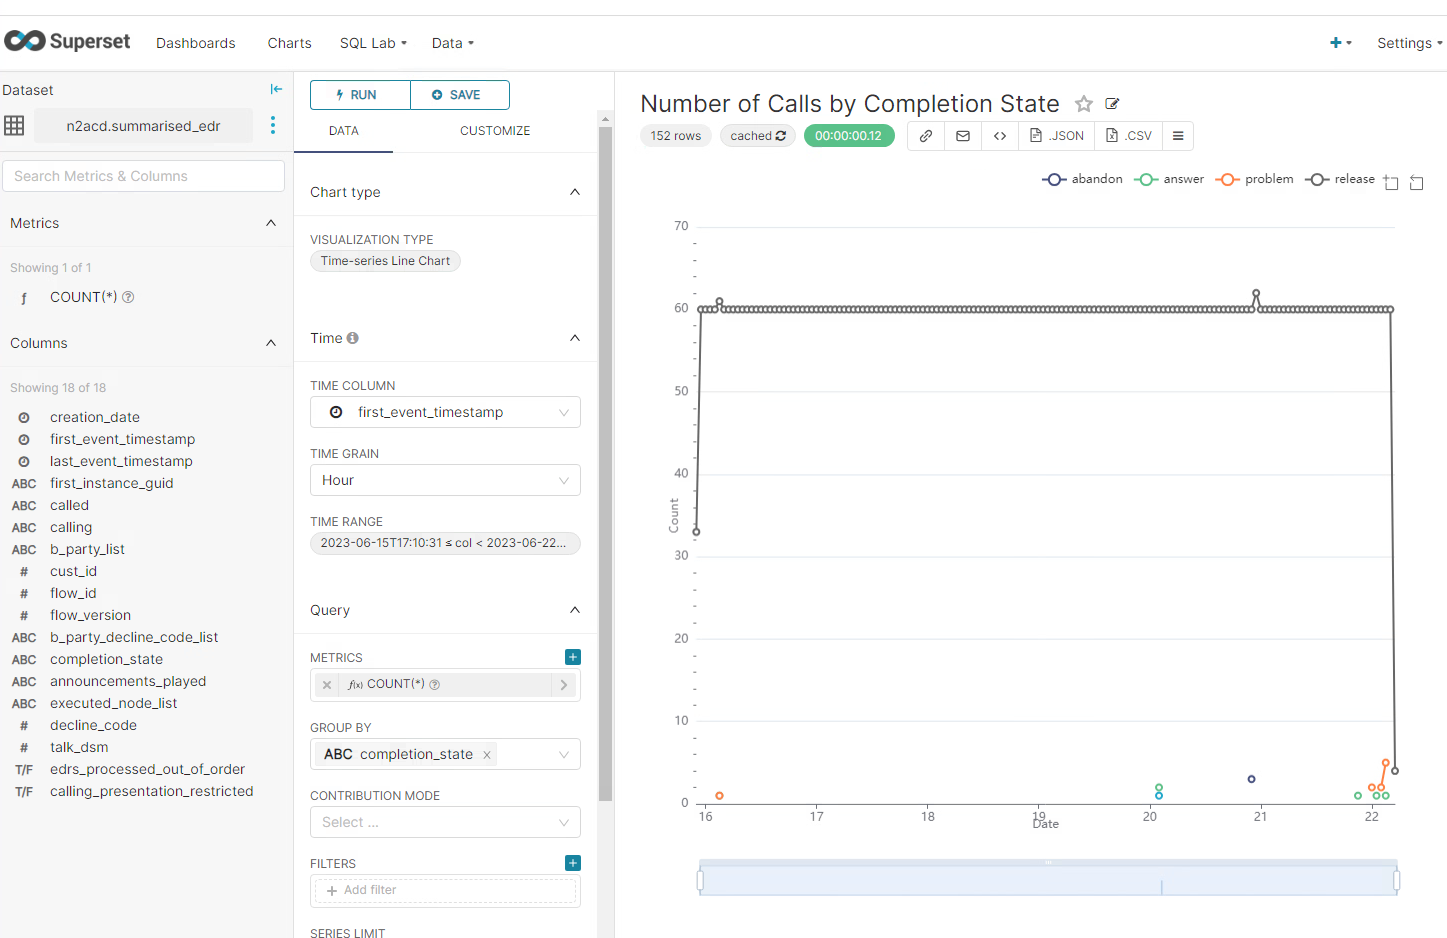Share chart by email icon
Screen dimensions: 1447x938
click(x=963, y=136)
